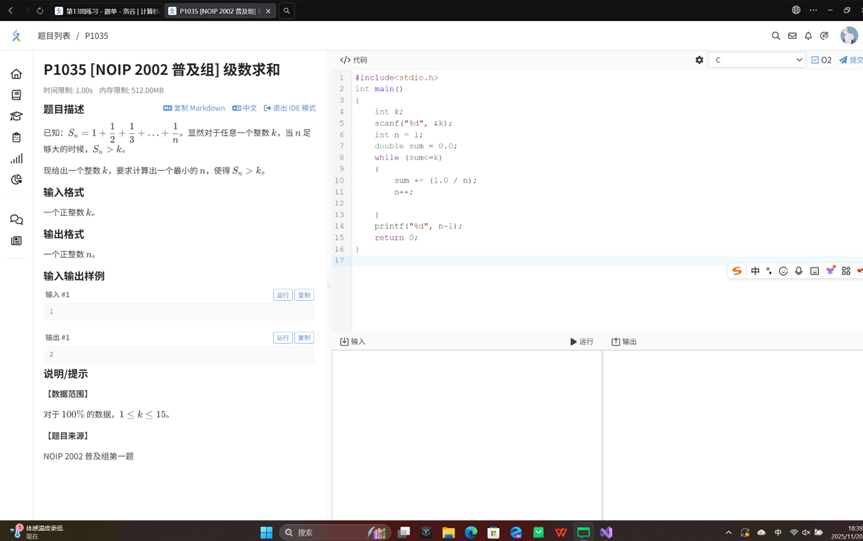
Task: Toggle Sogou 中 Chinese/English mode
Action: pyautogui.click(x=755, y=271)
